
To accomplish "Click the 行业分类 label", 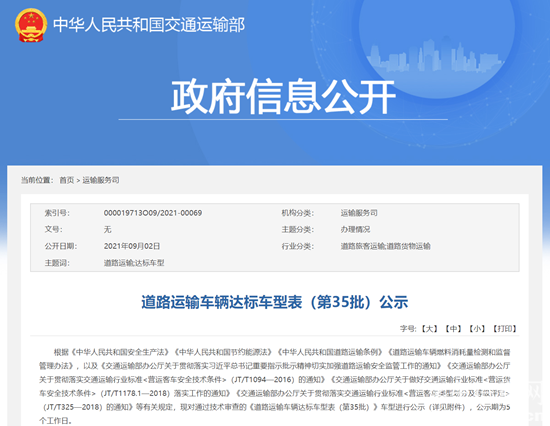I will 298,246.
